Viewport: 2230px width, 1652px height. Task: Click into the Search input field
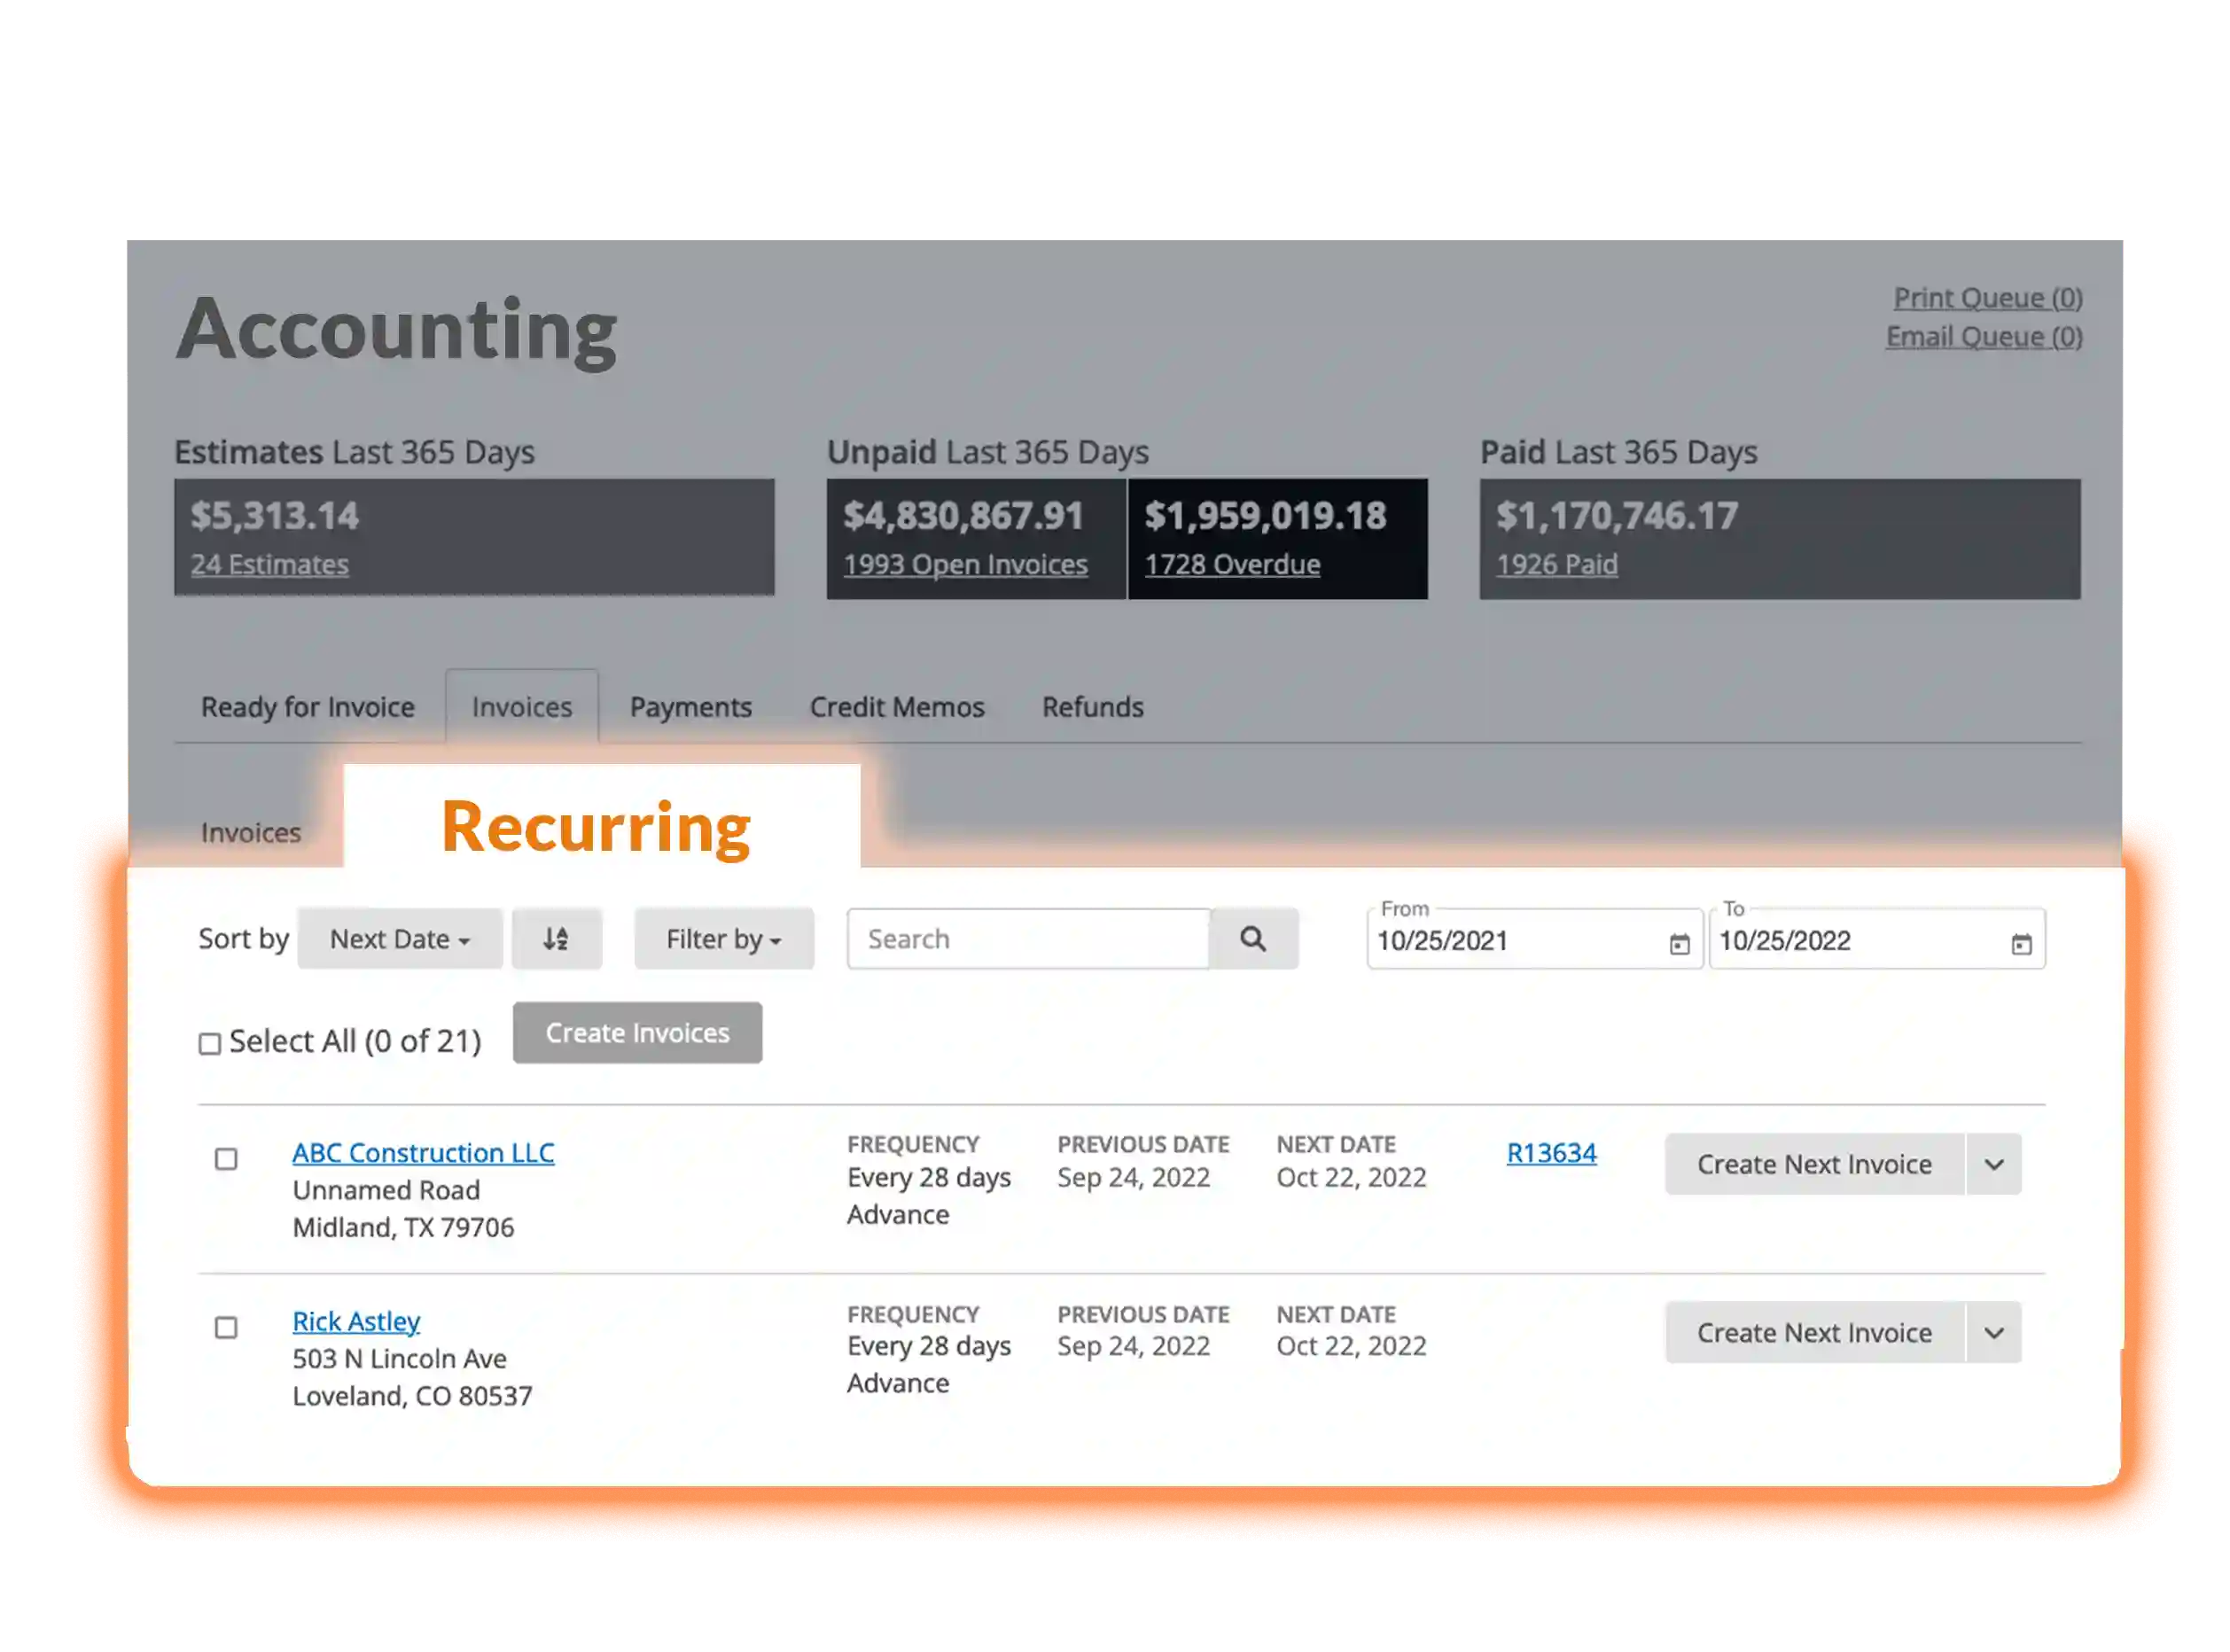tap(1027, 938)
